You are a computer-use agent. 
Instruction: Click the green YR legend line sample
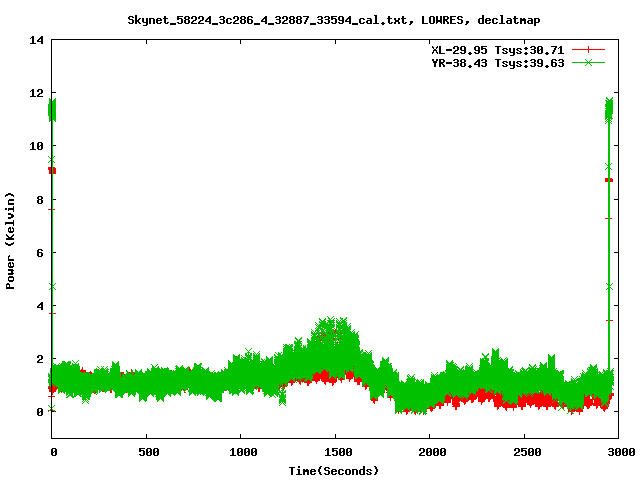click(x=588, y=62)
